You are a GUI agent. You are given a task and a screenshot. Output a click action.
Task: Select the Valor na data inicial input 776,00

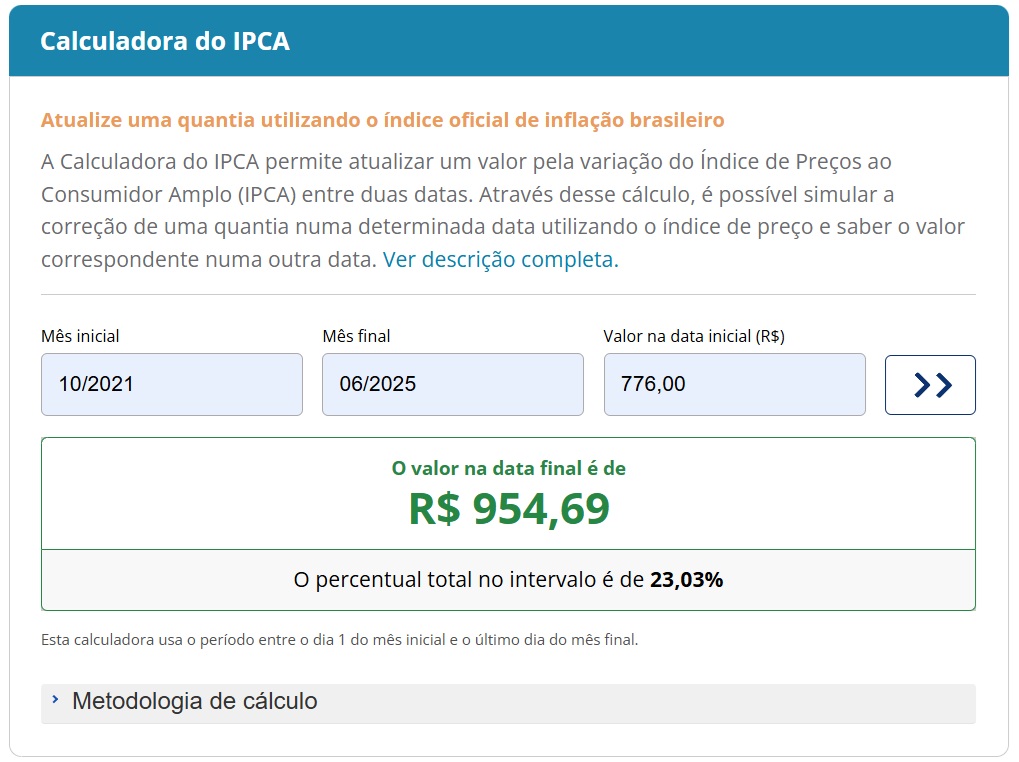(734, 385)
